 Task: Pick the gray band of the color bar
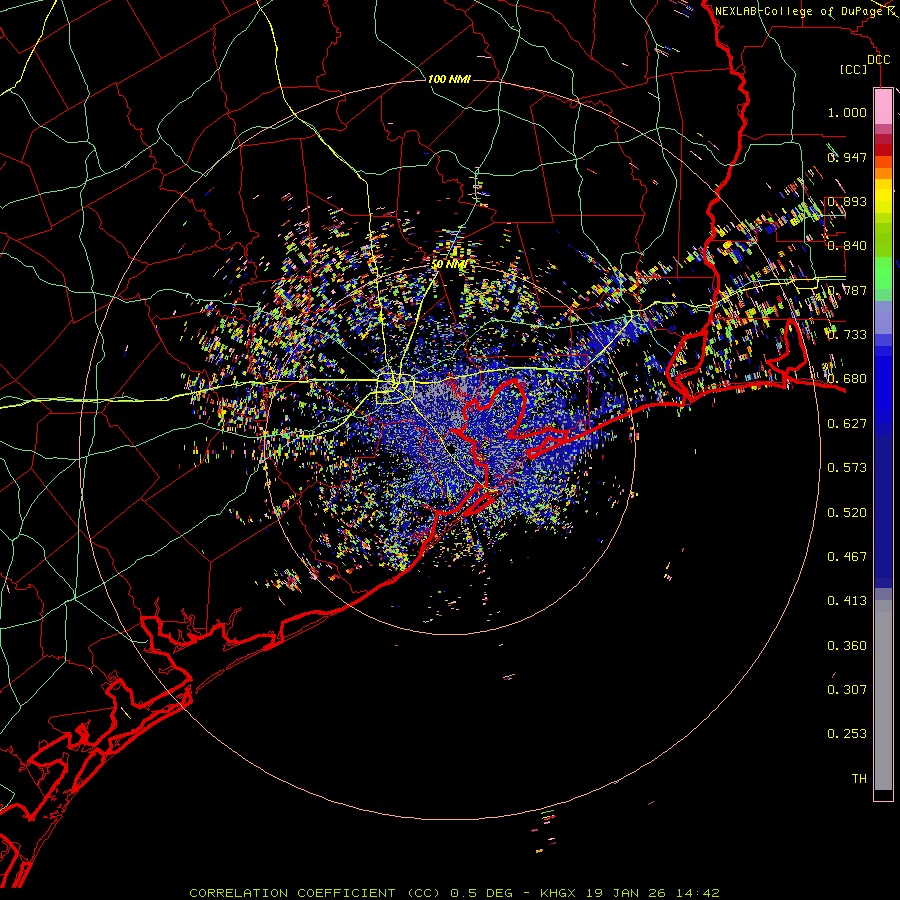[x=883, y=695]
